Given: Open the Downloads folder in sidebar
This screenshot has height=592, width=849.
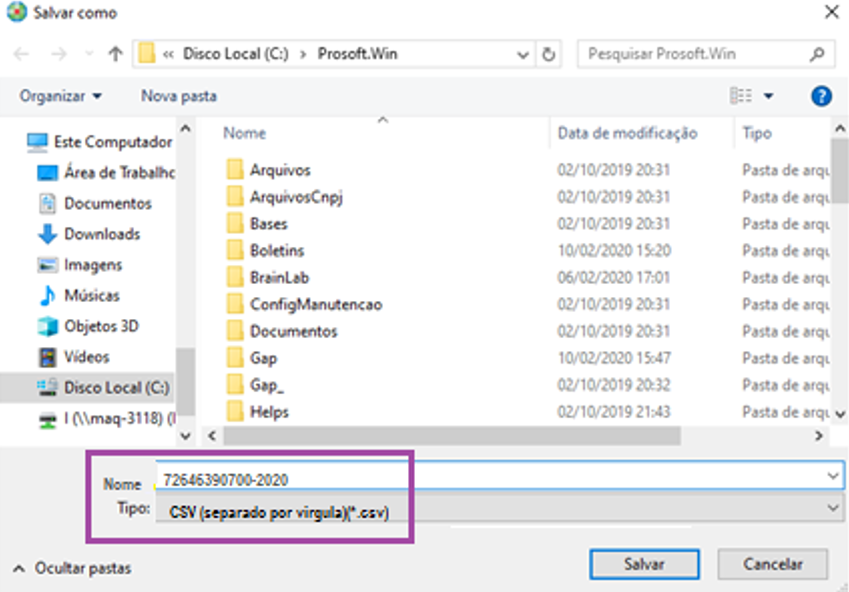Looking at the screenshot, I should [x=101, y=234].
